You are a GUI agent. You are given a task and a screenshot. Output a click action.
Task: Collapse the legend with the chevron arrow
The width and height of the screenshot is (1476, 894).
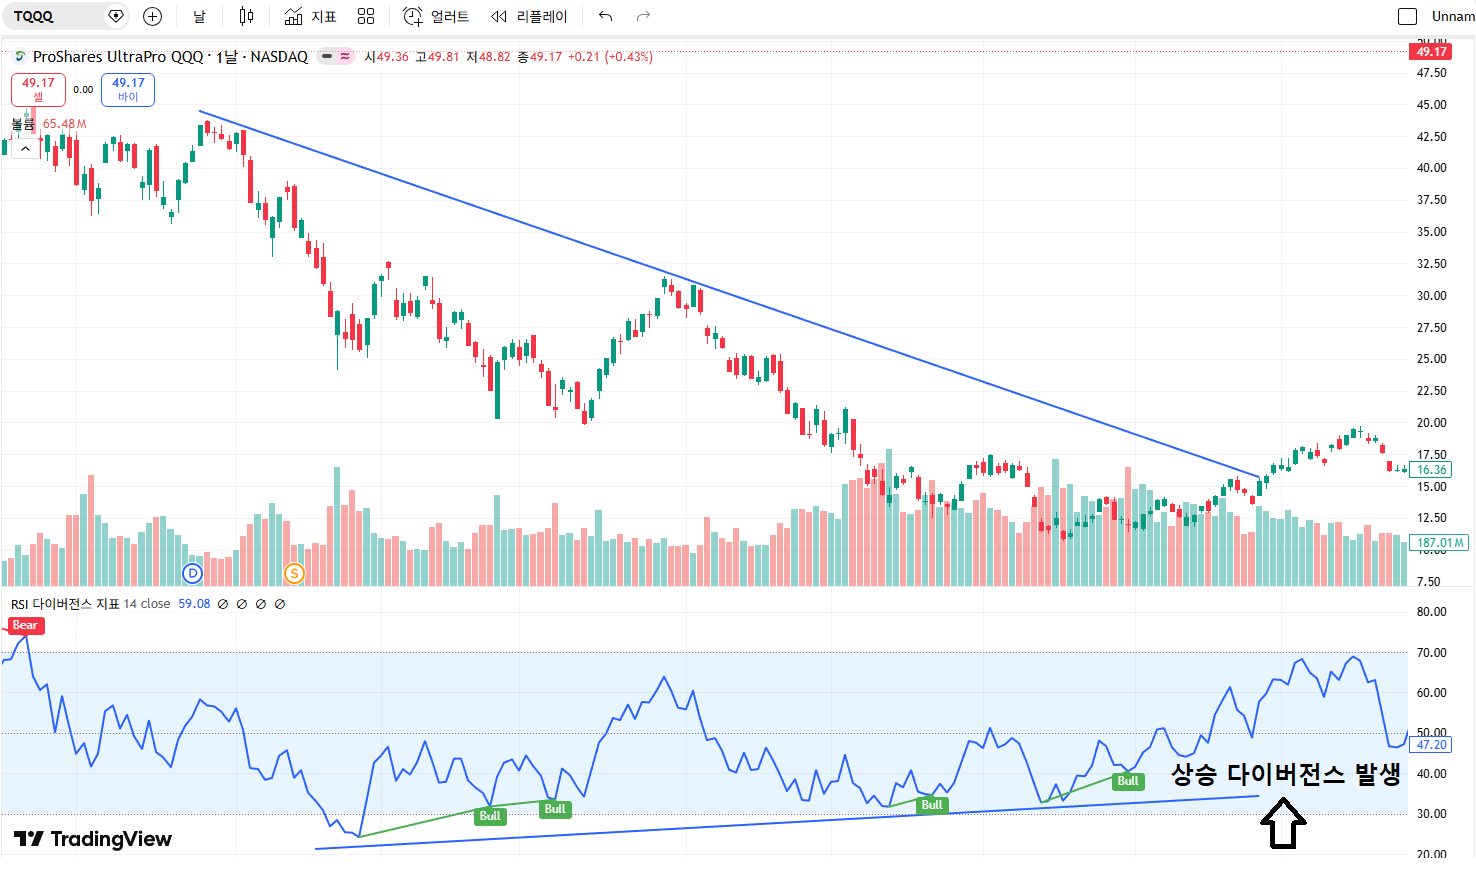(x=25, y=149)
